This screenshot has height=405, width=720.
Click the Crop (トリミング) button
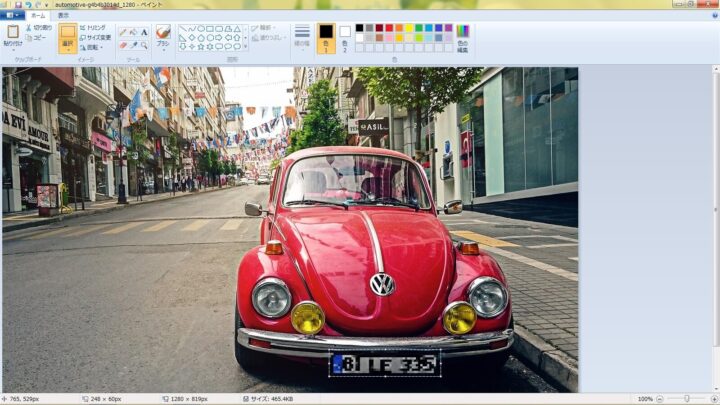(x=93, y=28)
